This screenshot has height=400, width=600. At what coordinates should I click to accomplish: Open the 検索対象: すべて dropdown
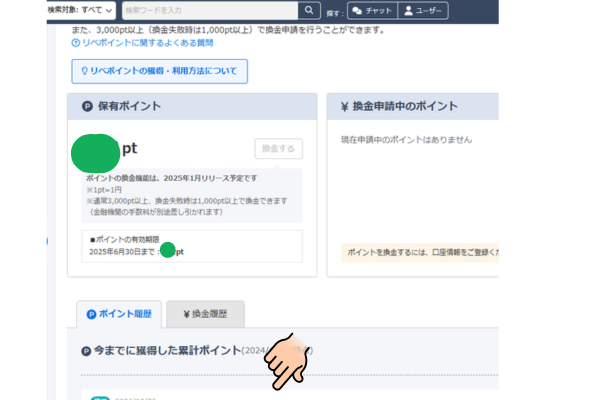pos(81,10)
